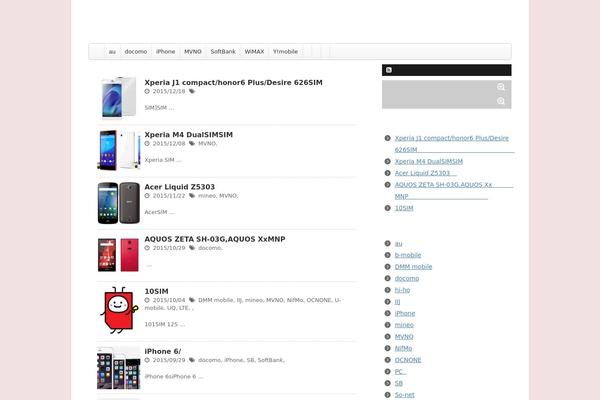Open the Acer Liquid Z5303 article title
The height and width of the screenshot is (400, 600).
[179, 187]
